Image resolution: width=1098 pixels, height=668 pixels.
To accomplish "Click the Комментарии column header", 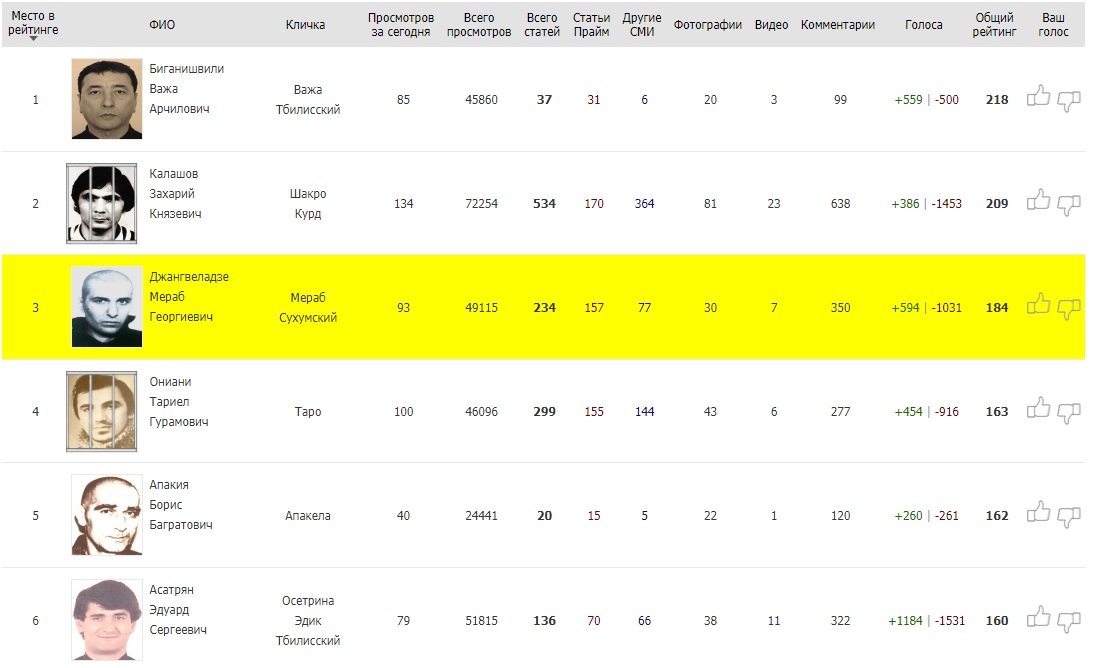I will [x=838, y=25].
